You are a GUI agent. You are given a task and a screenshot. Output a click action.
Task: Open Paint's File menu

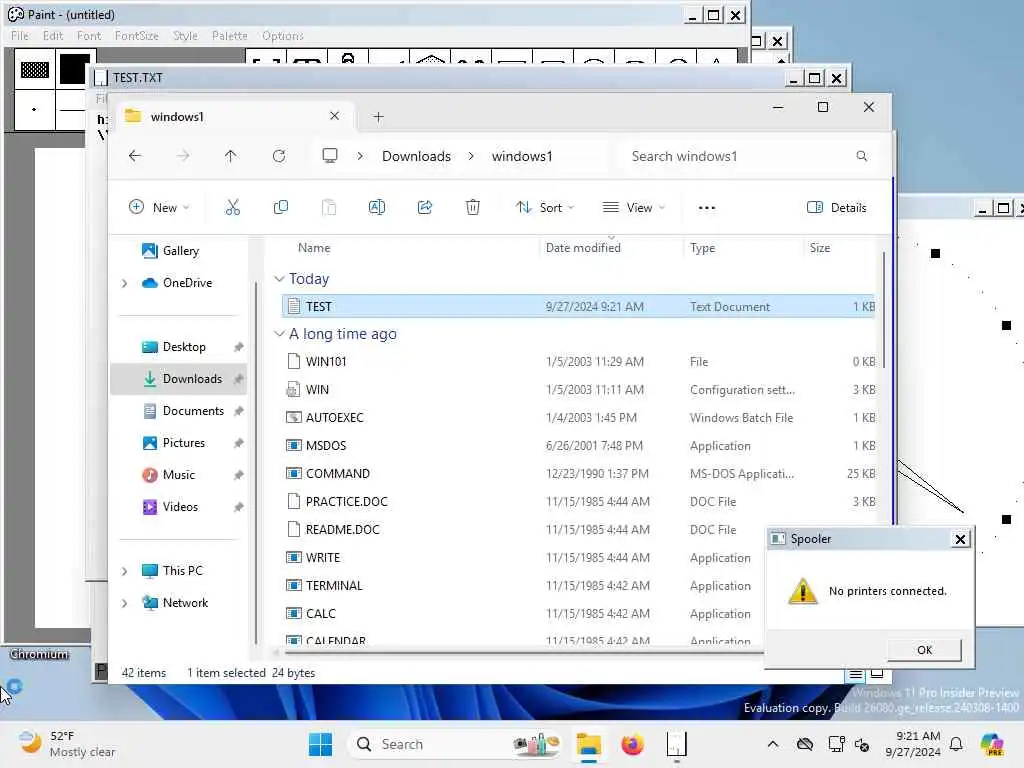click(x=20, y=36)
